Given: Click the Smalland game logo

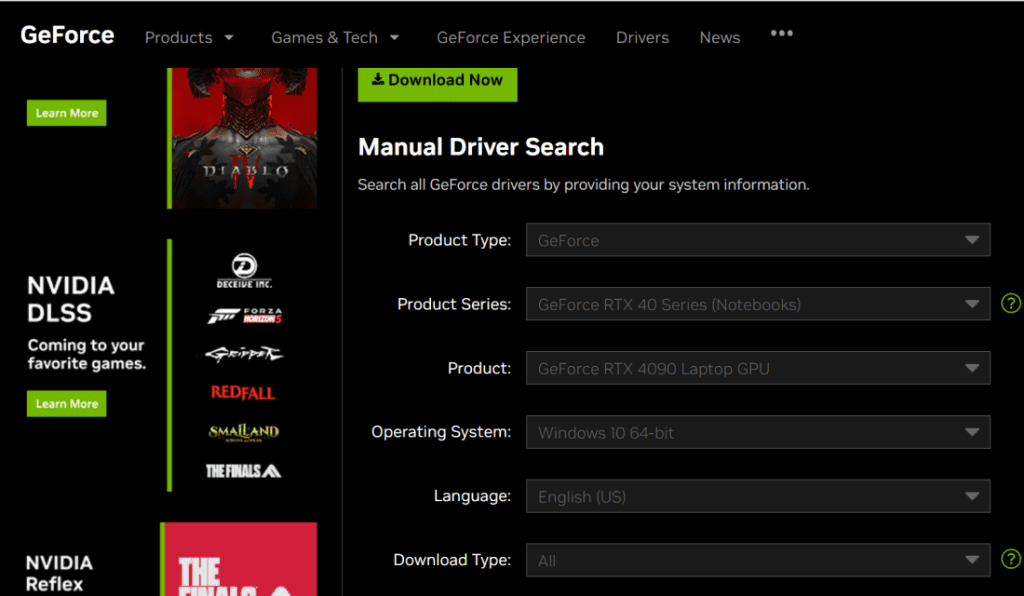Looking at the screenshot, I should coord(244,432).
